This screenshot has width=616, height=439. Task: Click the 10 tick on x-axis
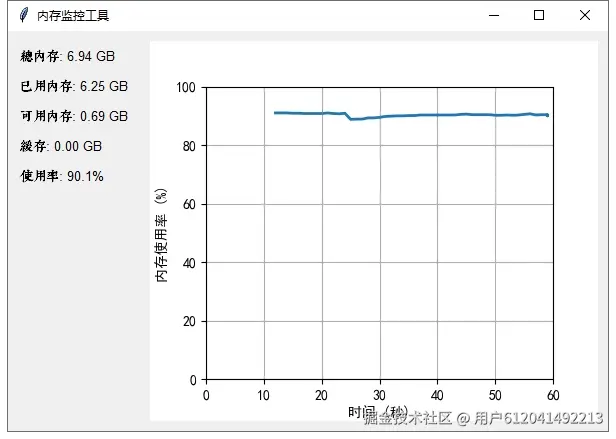(264, 395)
